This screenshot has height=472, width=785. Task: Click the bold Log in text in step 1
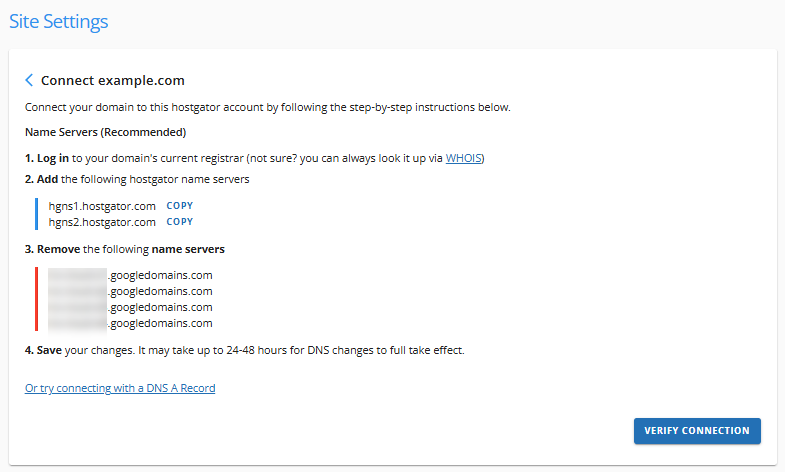(50, 158)
